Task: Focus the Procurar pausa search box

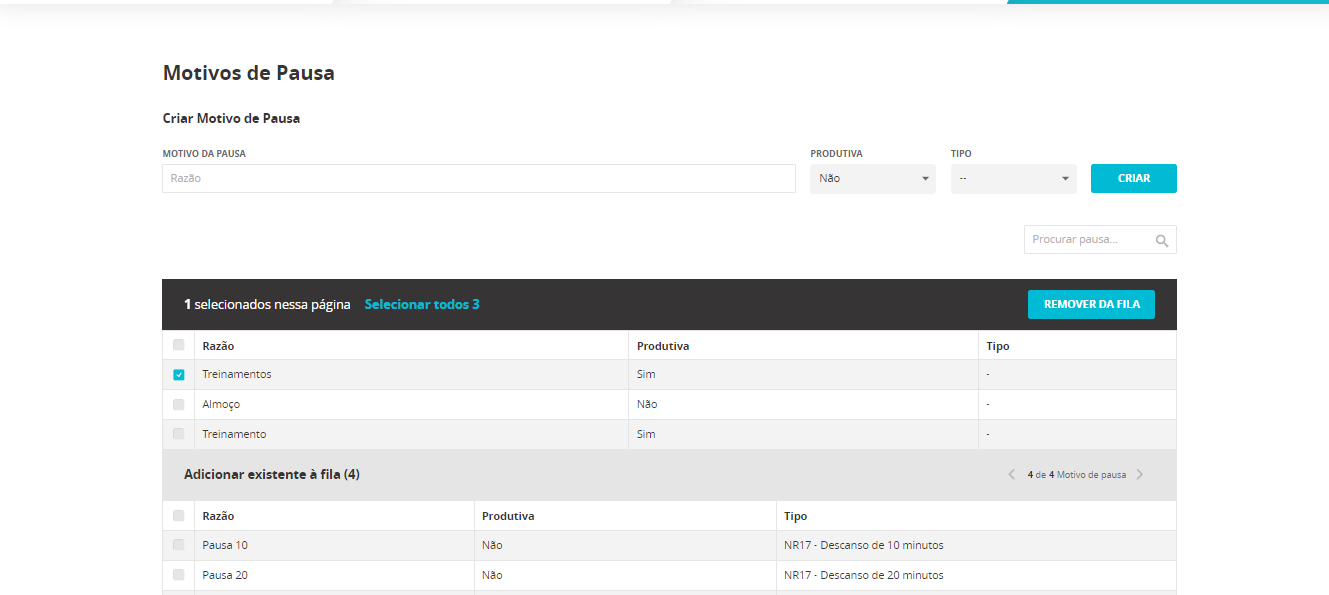Action: (1088, 240)
